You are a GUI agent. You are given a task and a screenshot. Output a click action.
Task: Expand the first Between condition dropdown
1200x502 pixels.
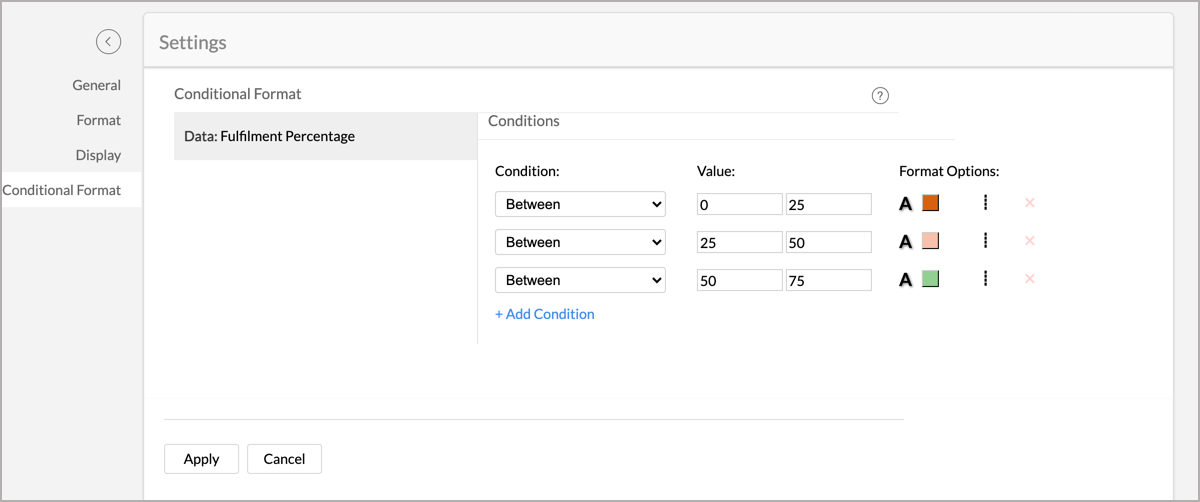[x=580, y=204]
